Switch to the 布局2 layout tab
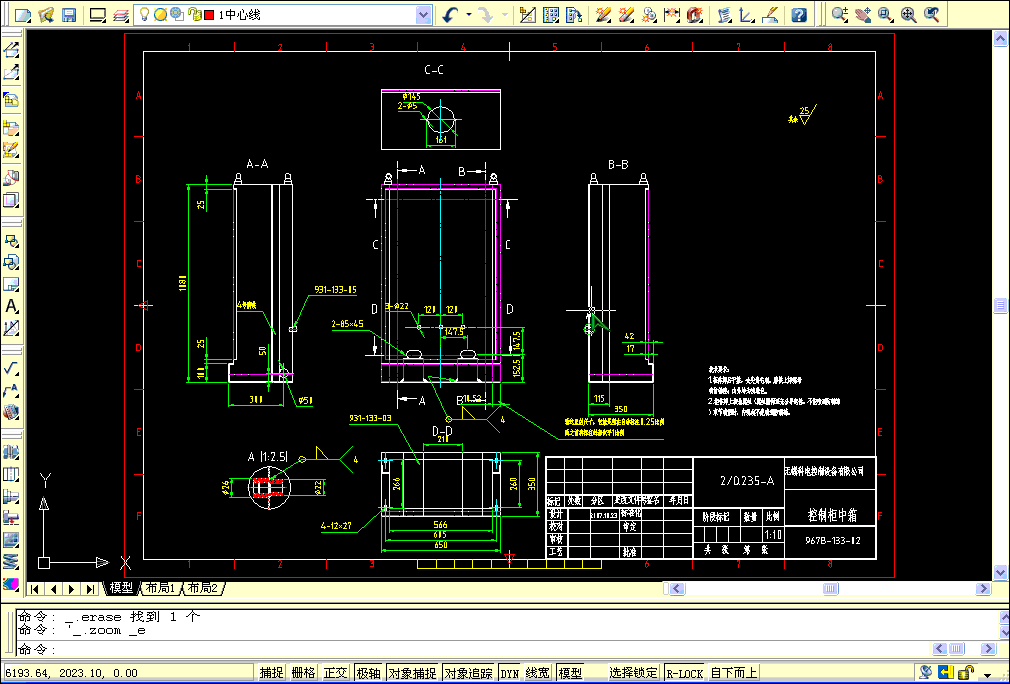 [202, 587]
